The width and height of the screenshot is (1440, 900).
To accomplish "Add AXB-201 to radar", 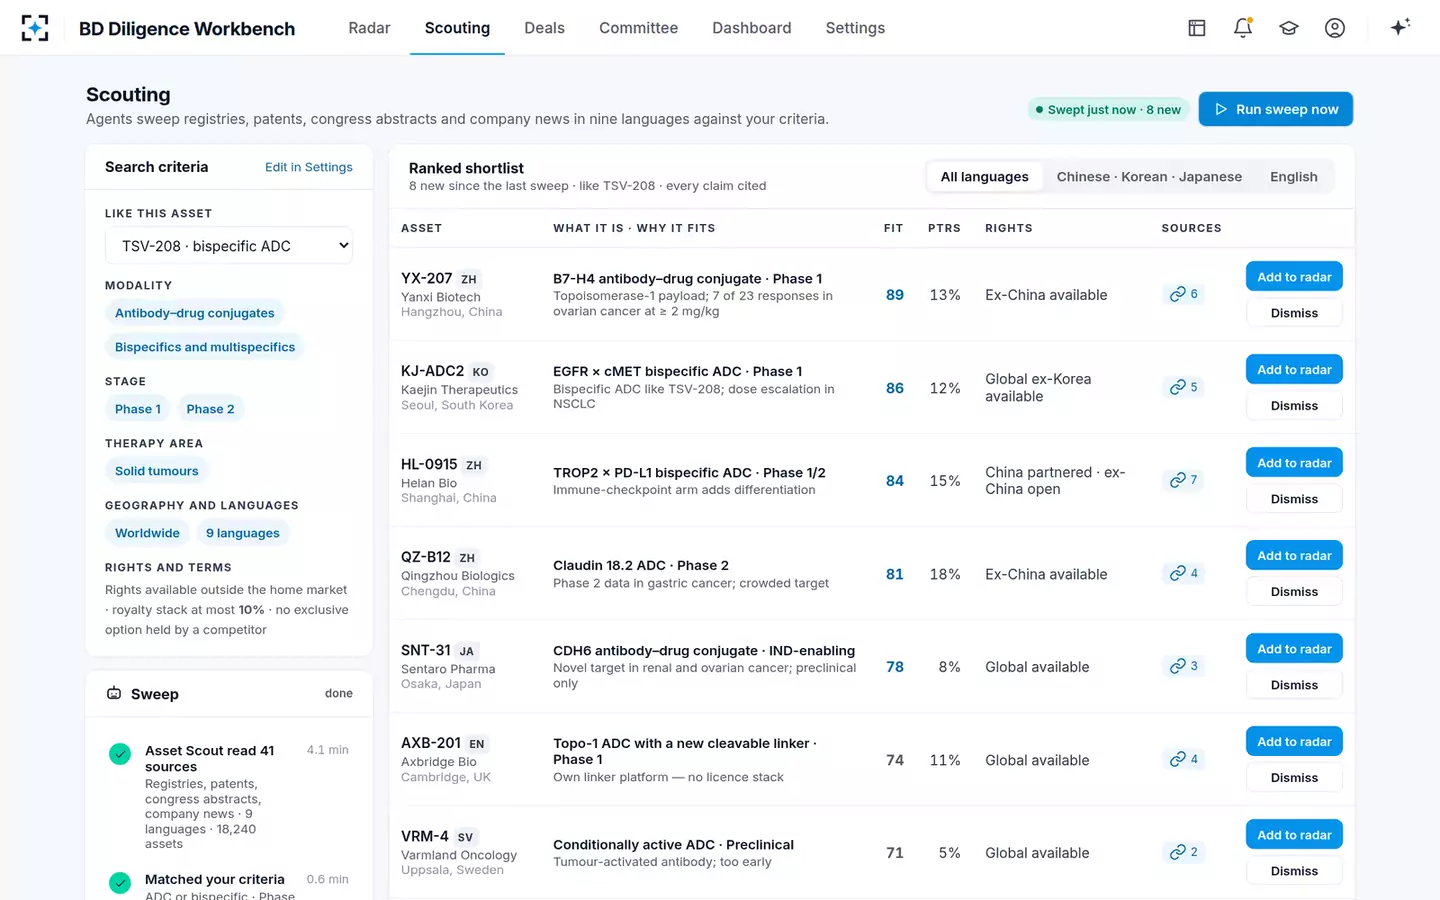I will (x=1294, y=742).
